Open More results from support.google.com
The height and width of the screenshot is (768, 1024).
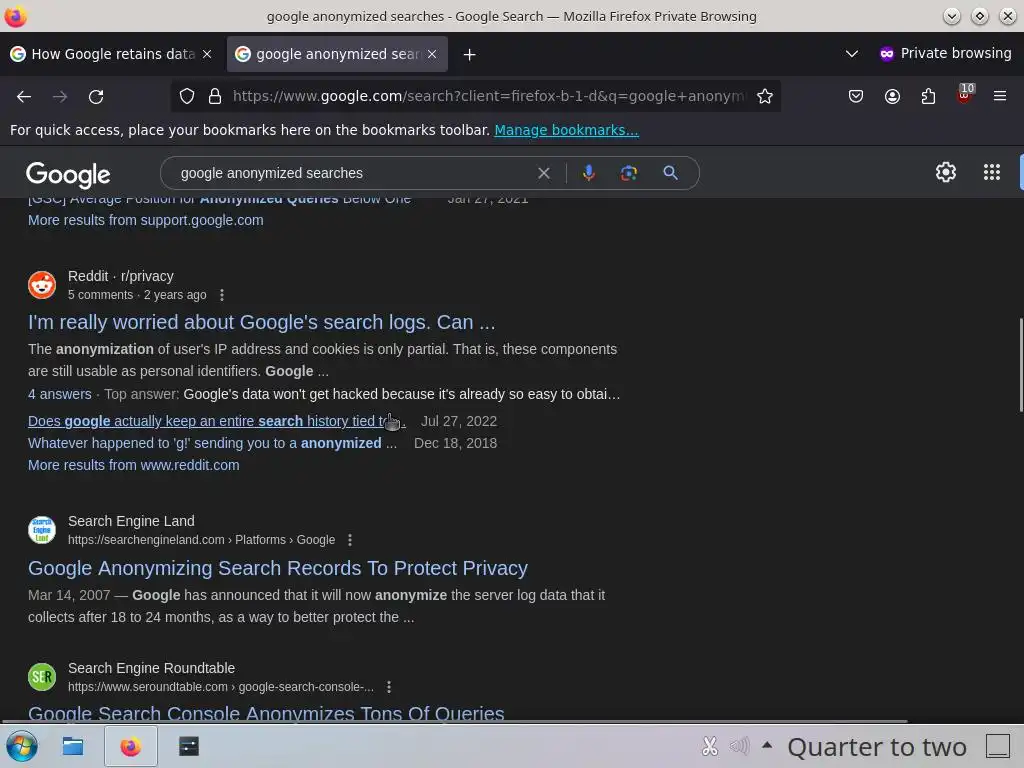tap(146, 220)
